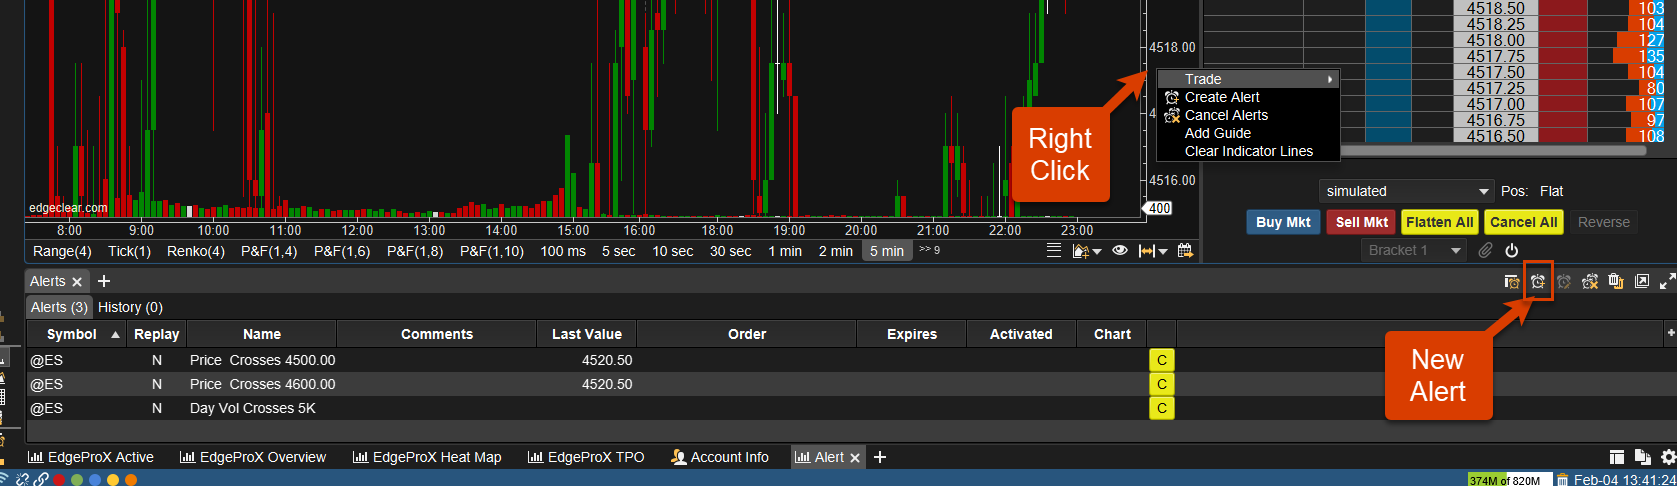Click the hamburger lines icon on chart toolbar
This screenshot has height=486, width=1677.
tap(1054, 251)
